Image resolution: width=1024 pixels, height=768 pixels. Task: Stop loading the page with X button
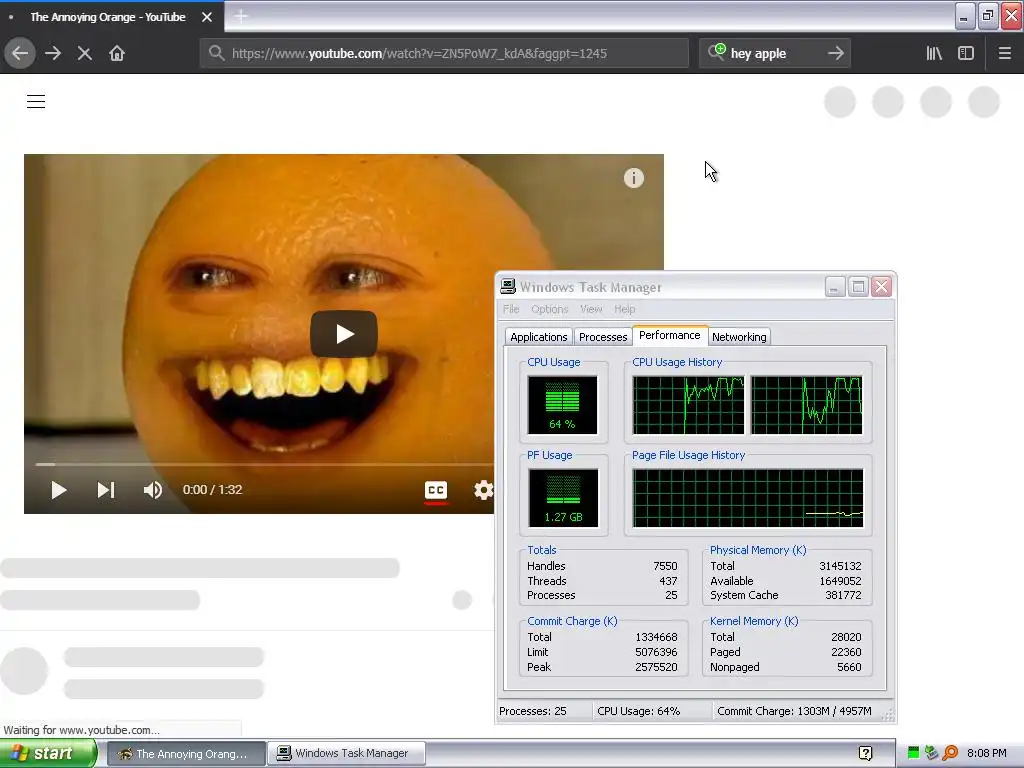(x=84, y=53)
